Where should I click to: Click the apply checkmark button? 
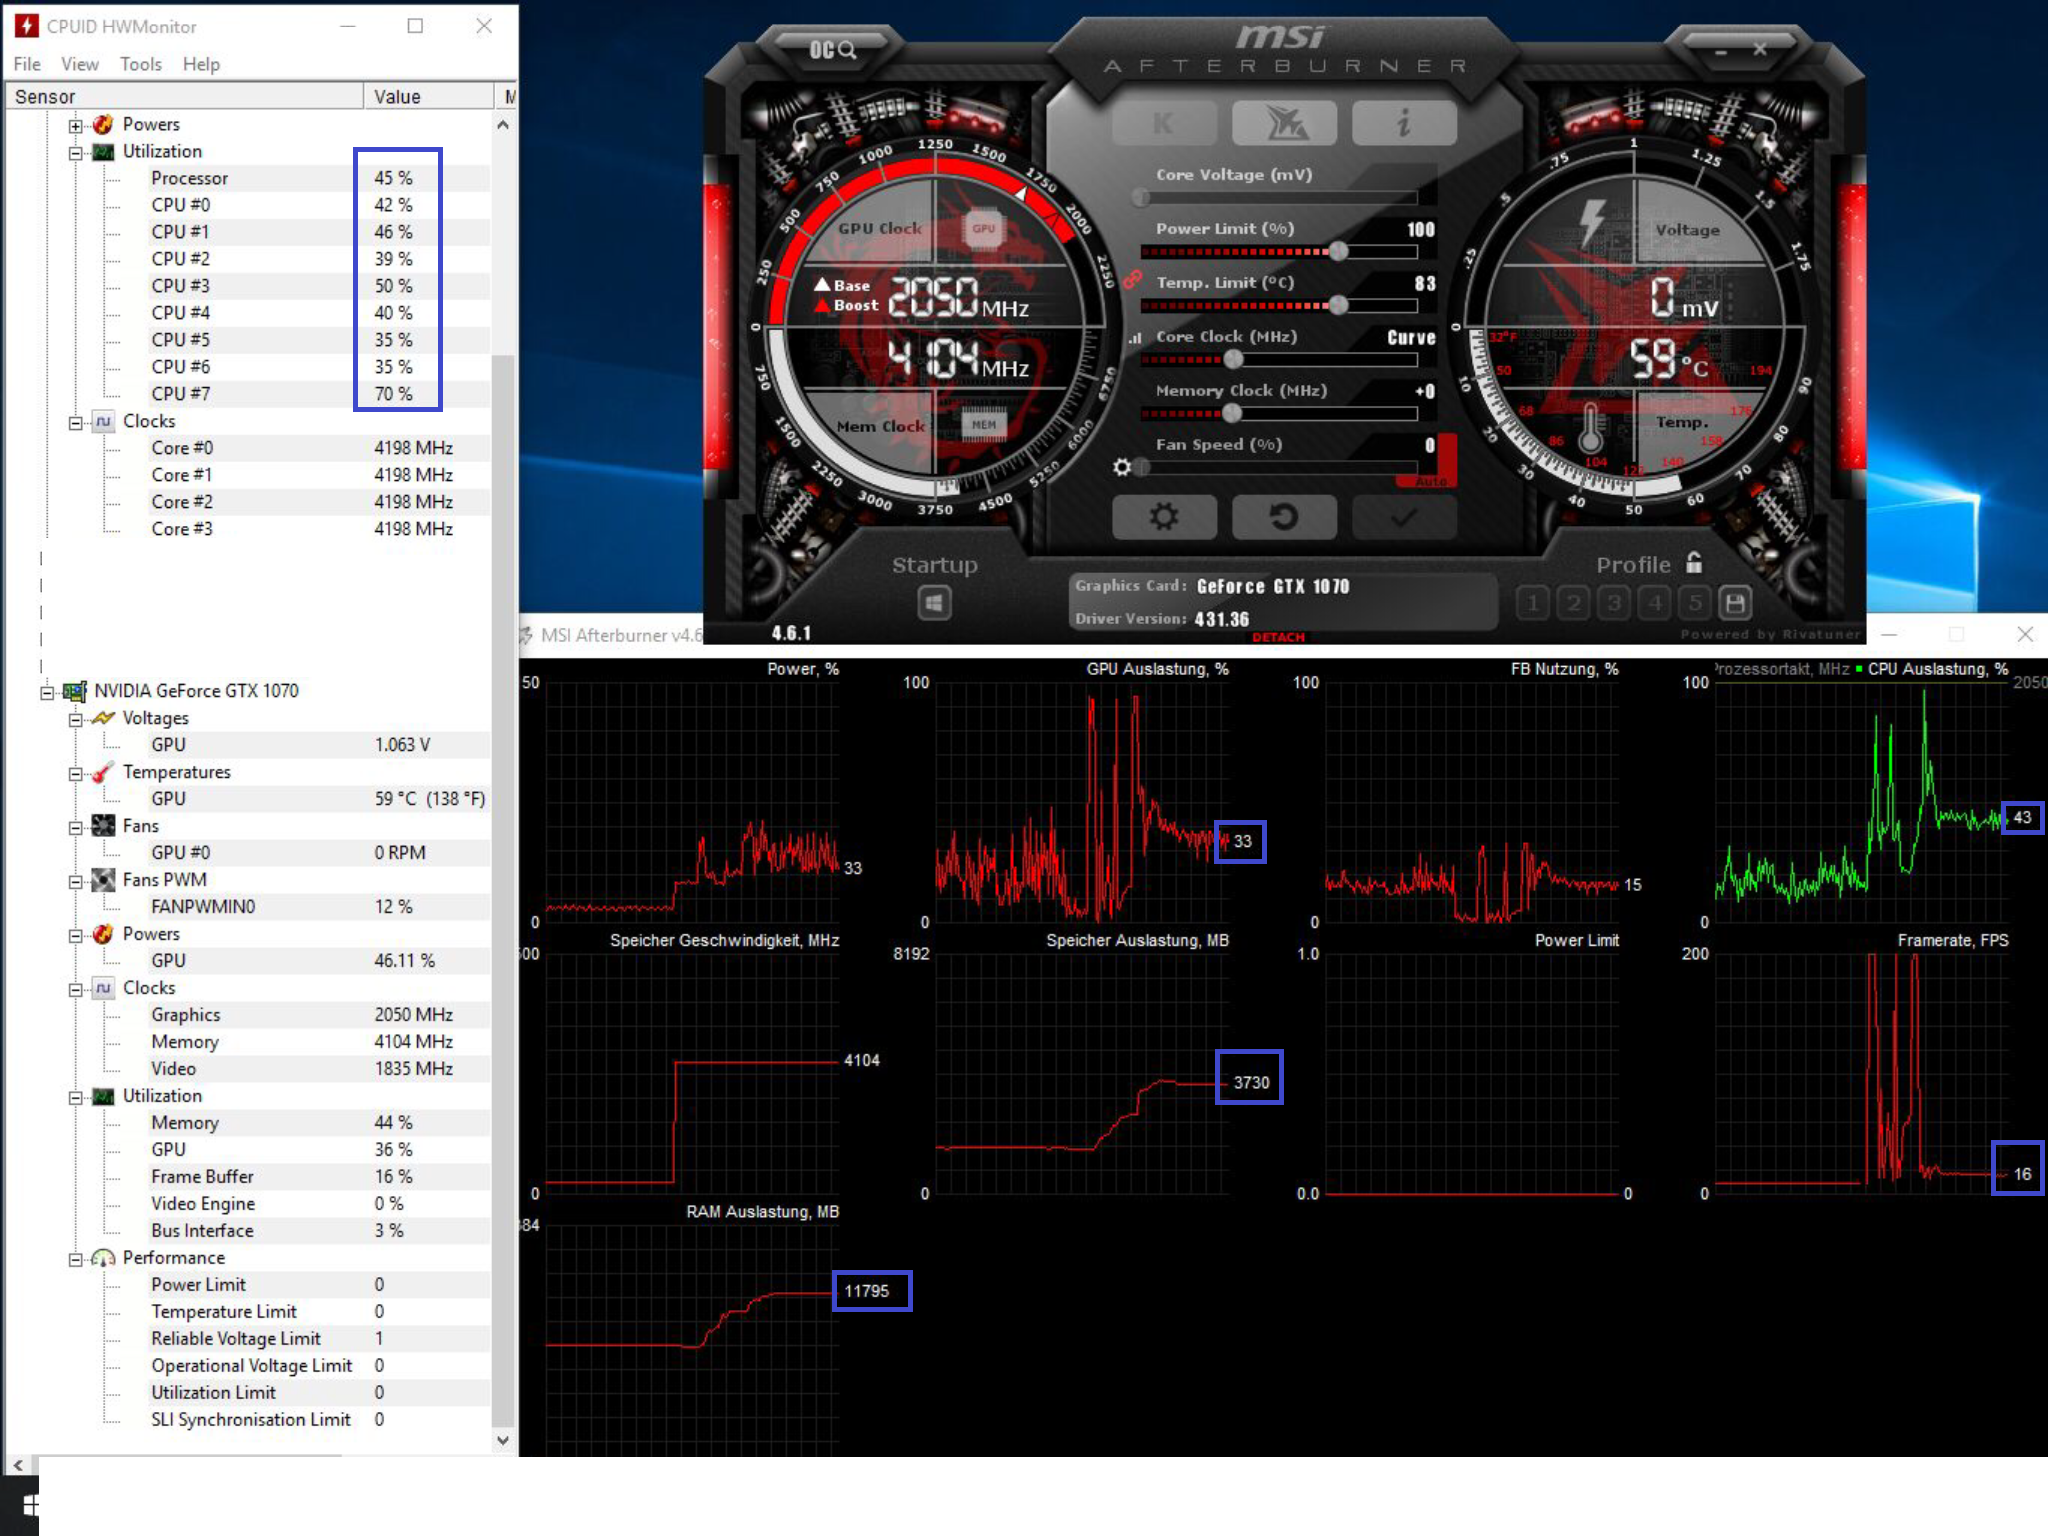tap(1404, 517)
